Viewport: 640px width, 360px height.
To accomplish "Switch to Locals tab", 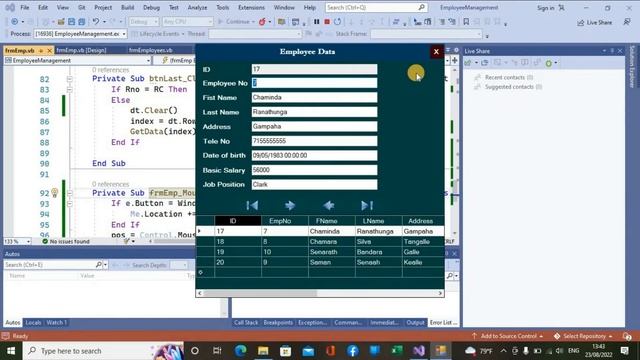I will tap(33, 322).
